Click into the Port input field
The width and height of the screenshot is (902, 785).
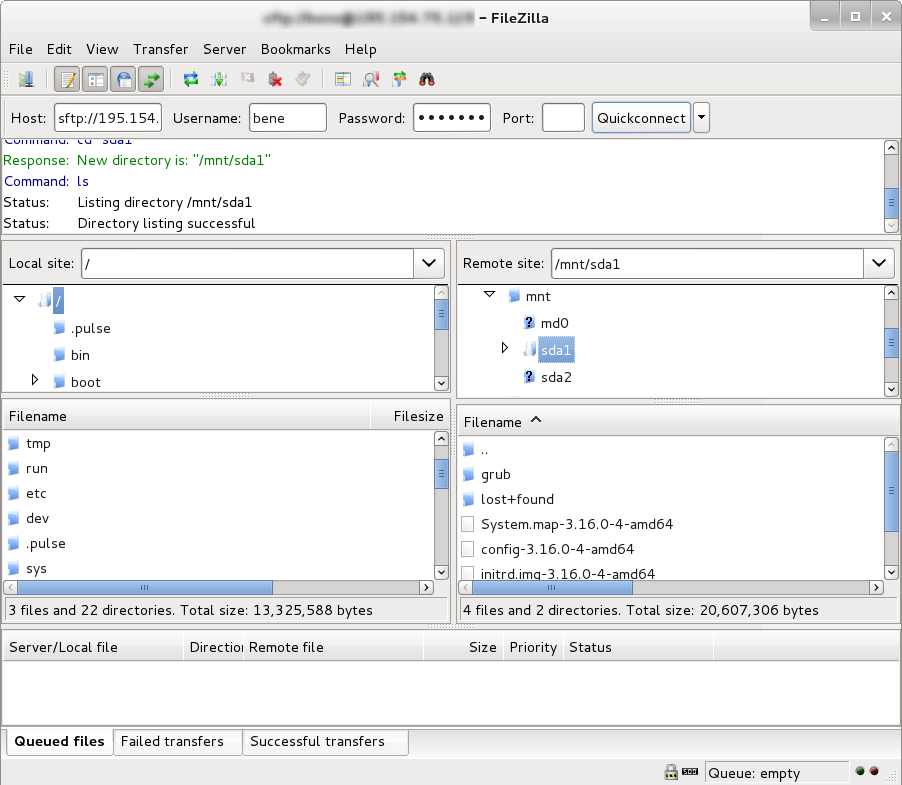(563, 118)
